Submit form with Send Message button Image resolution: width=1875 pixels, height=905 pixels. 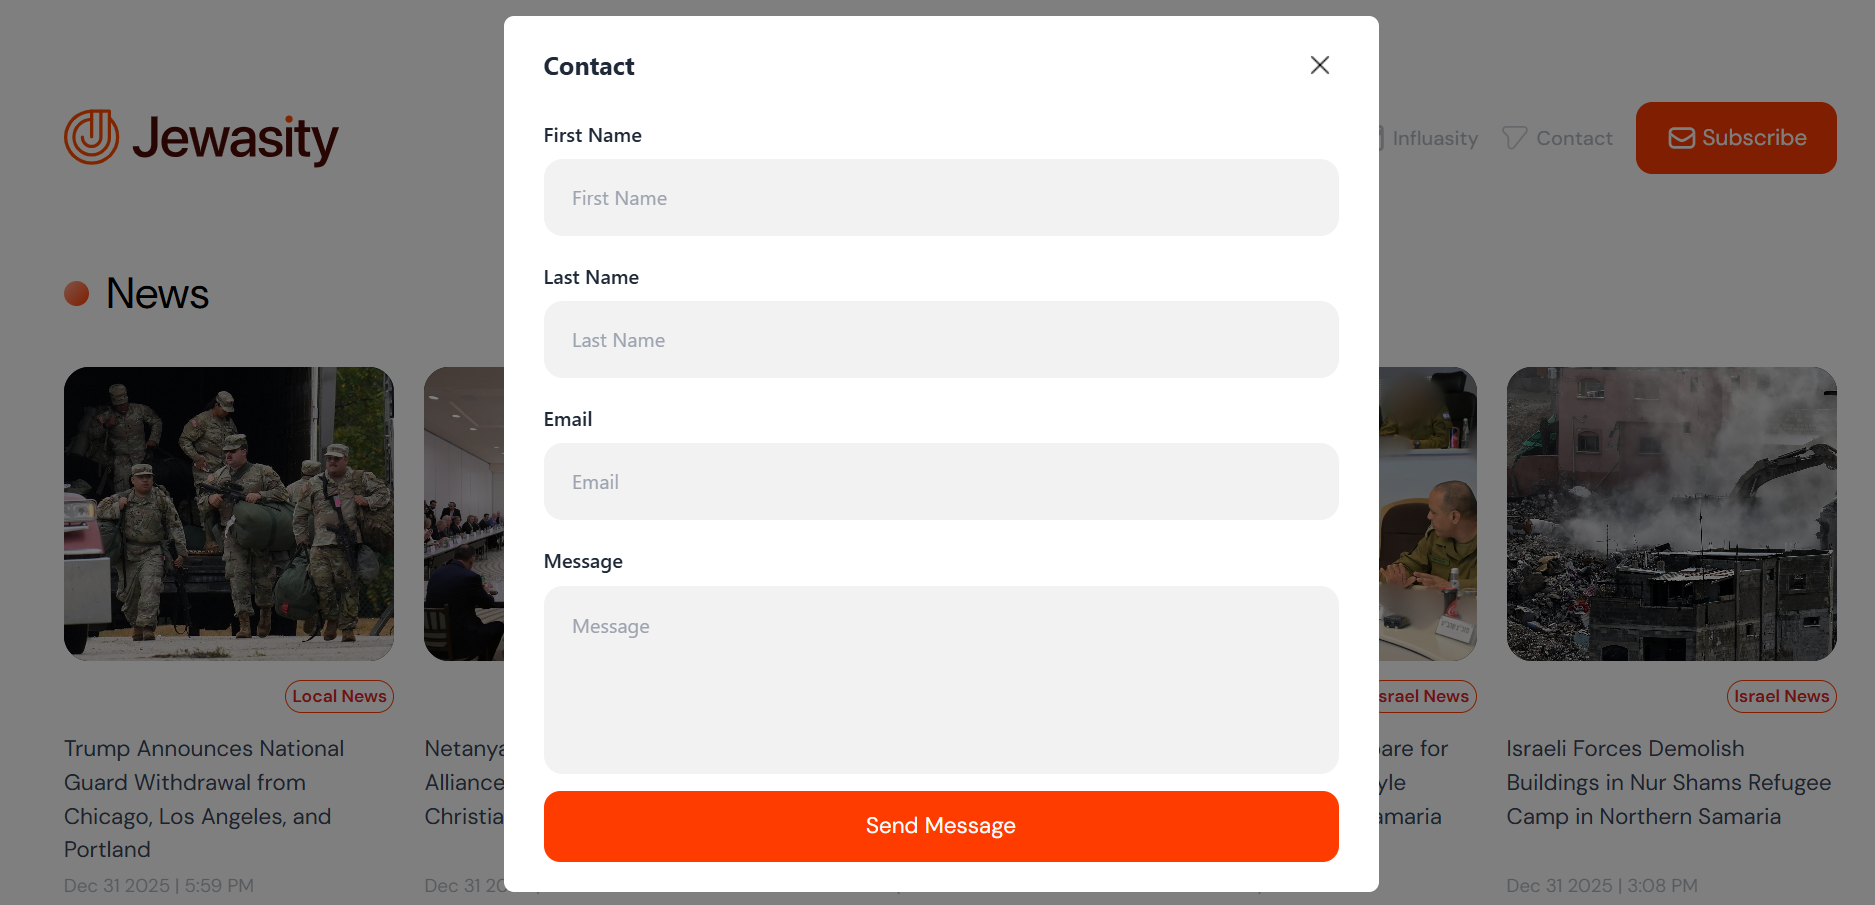pos(941,826)
